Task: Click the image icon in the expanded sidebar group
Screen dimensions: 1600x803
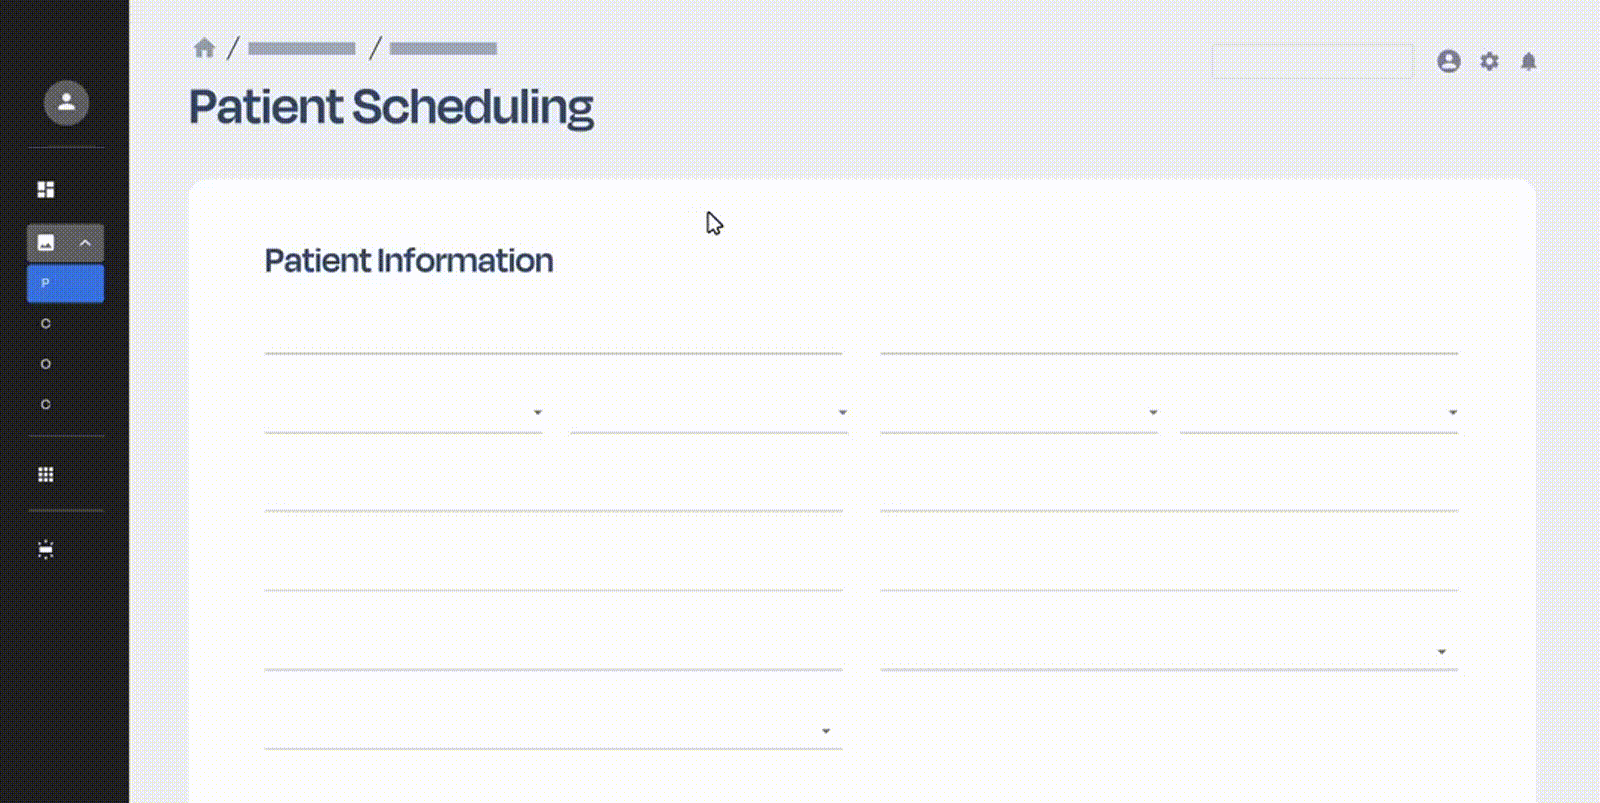Action: pyautogui.click(x=46, y=243)
